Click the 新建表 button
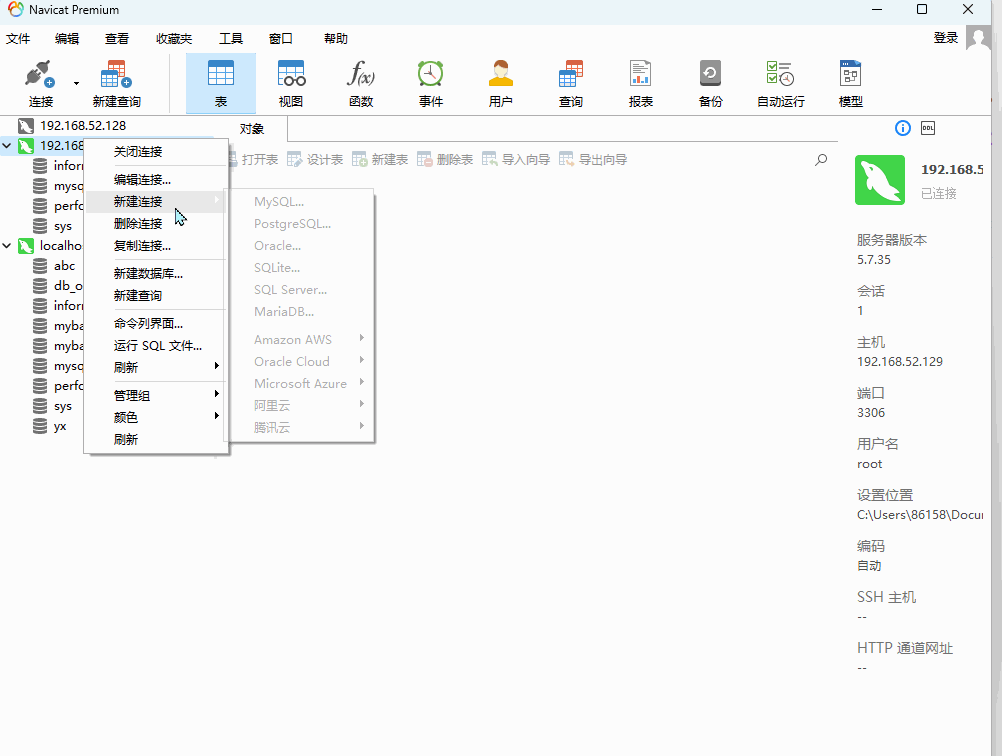Image resolution: width=1002 pixels, height=756 pixels. pos(380,160)
